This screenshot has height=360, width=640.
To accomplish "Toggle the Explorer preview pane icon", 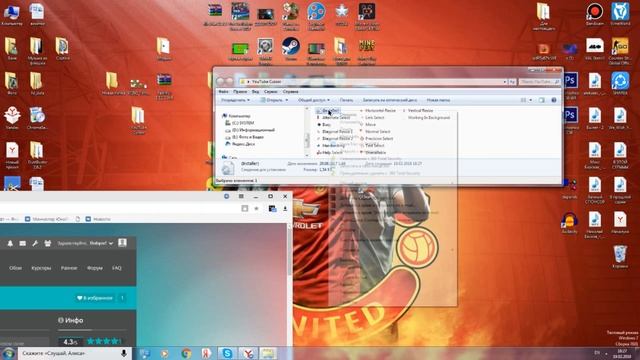I will coord(541,100).
